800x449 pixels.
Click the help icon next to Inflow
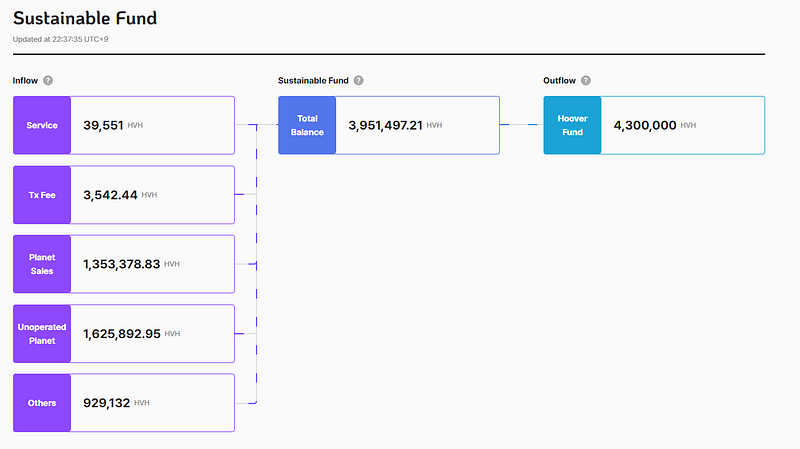point(48,81)
